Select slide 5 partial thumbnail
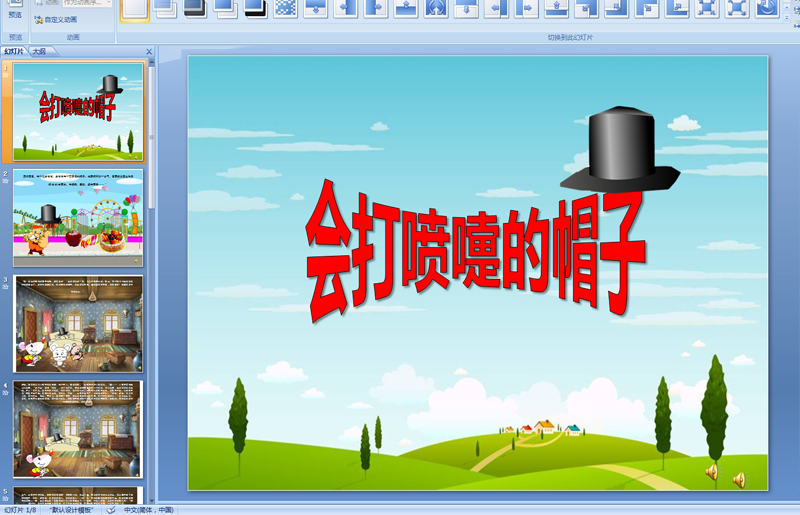800x515 pixels. click(x=78, y=495)
